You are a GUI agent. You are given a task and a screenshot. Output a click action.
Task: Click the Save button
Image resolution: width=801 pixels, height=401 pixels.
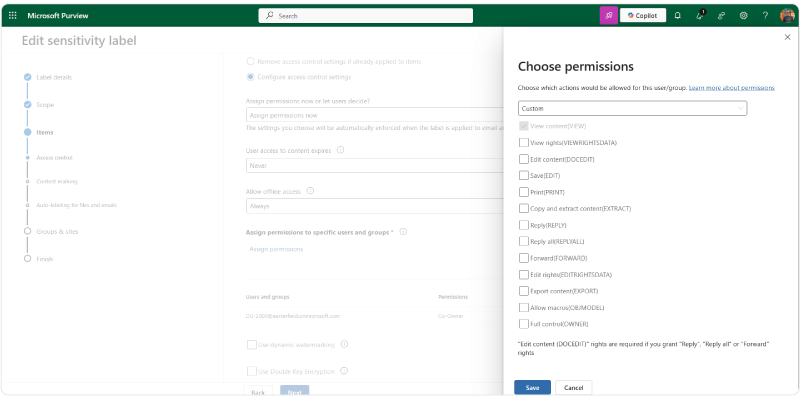(532, 387)
